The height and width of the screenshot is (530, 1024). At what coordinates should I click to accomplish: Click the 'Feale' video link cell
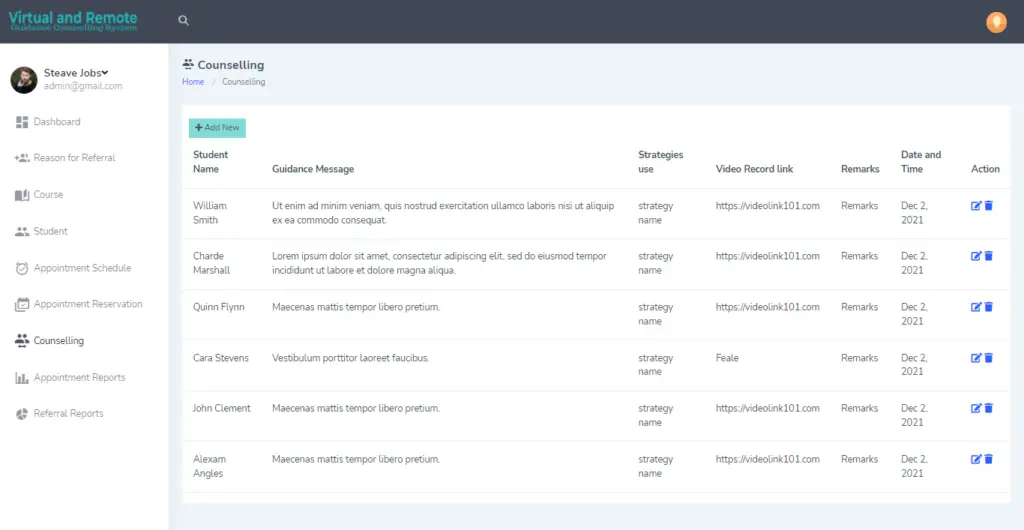pyautogui.click(x=727, y=358)
